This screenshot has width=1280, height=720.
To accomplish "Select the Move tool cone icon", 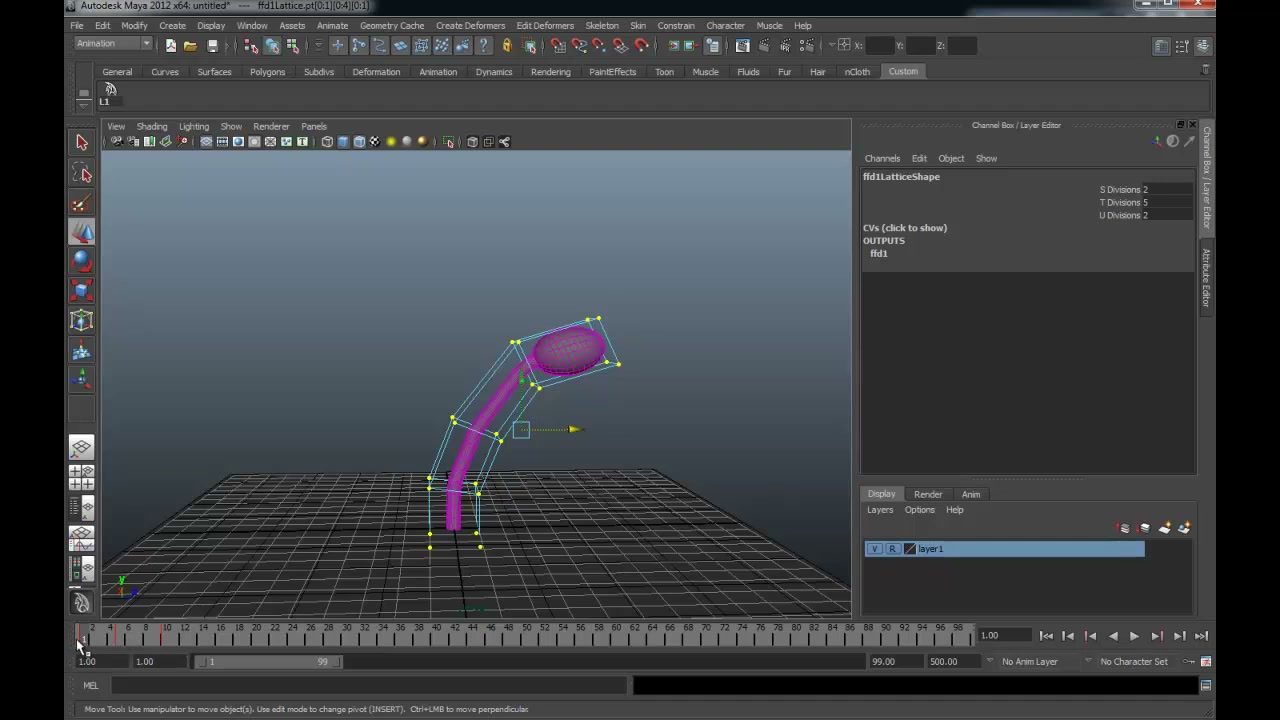I will point(82,233).
